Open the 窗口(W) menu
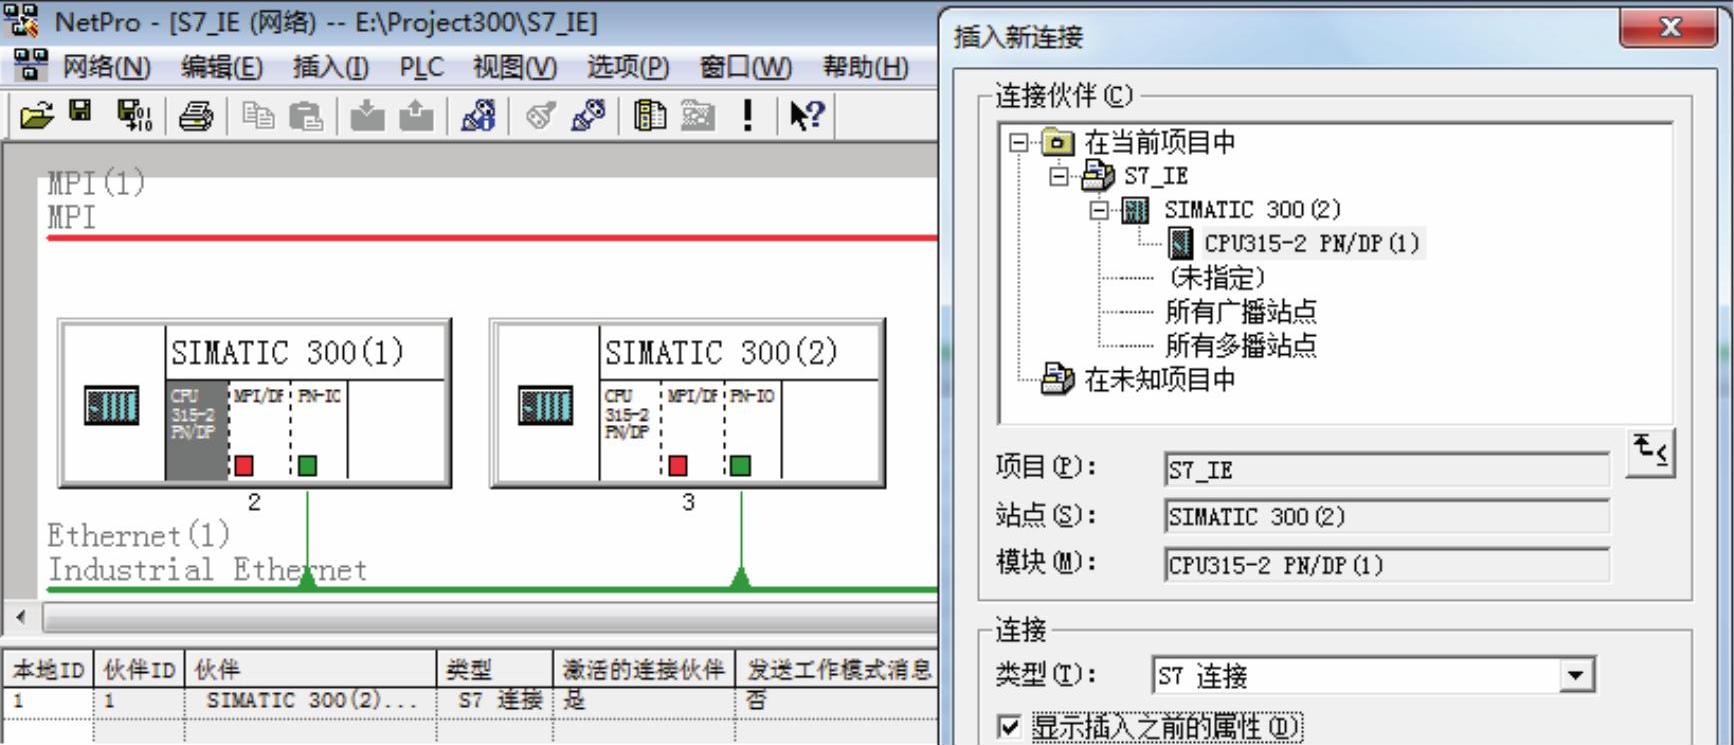The height and width of the screenshot is (745, 1734). [x=745, y=67]
